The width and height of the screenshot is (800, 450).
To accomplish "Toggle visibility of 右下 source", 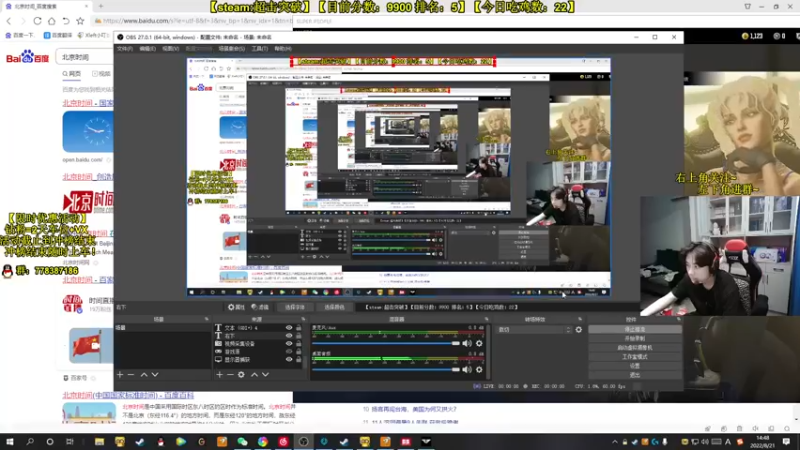I will 289,336.
